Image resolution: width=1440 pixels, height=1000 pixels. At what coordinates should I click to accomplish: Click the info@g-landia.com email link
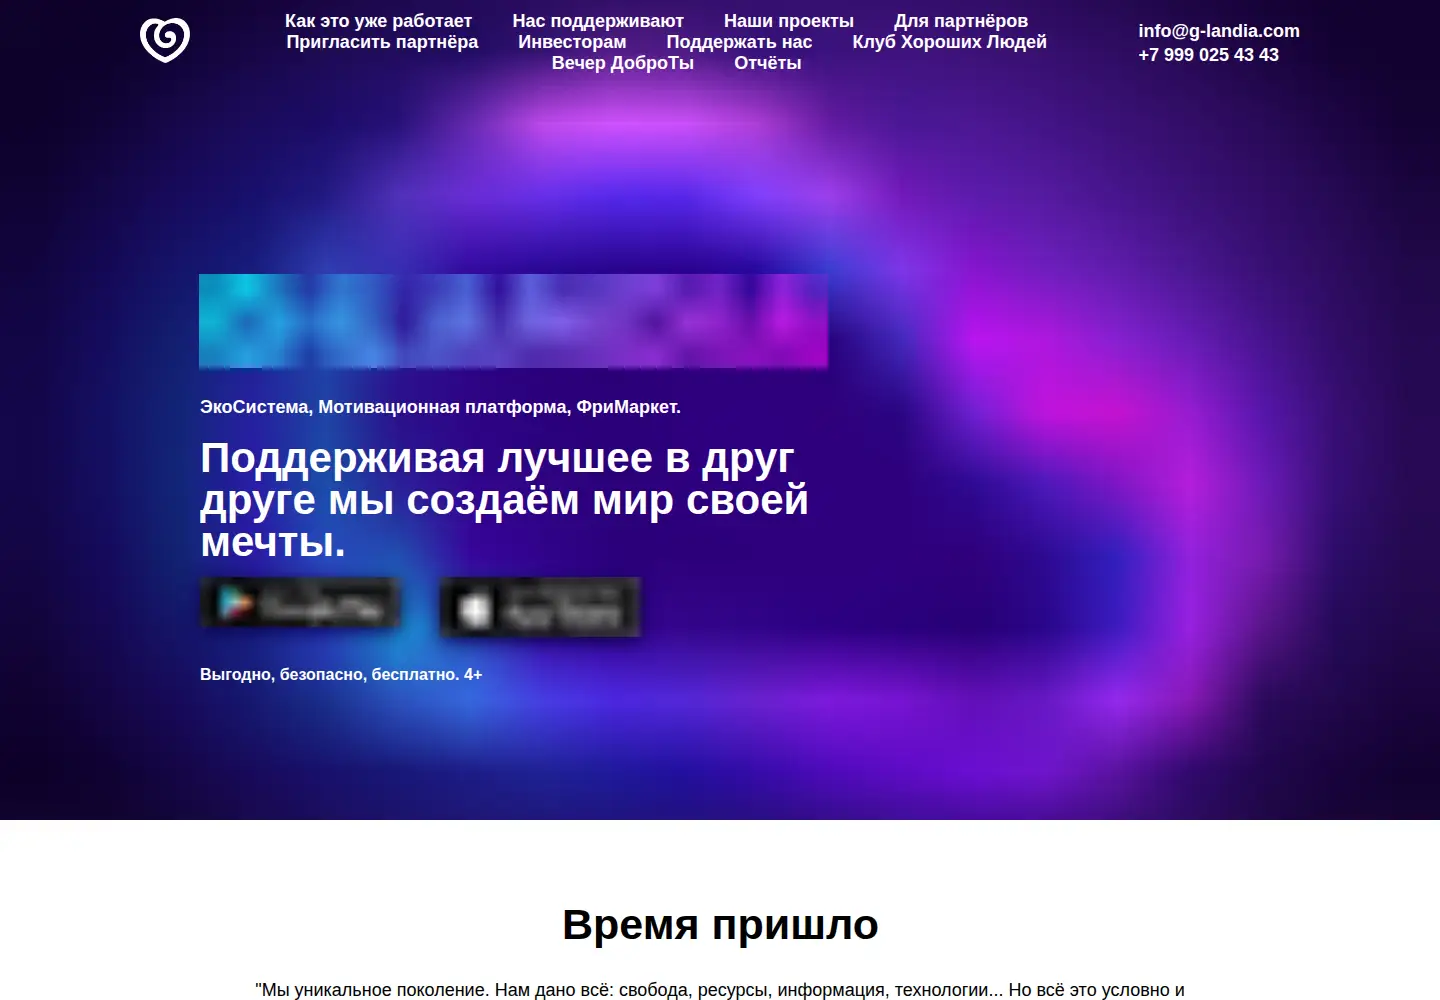pyautogui.click(x=1219, y=31)
